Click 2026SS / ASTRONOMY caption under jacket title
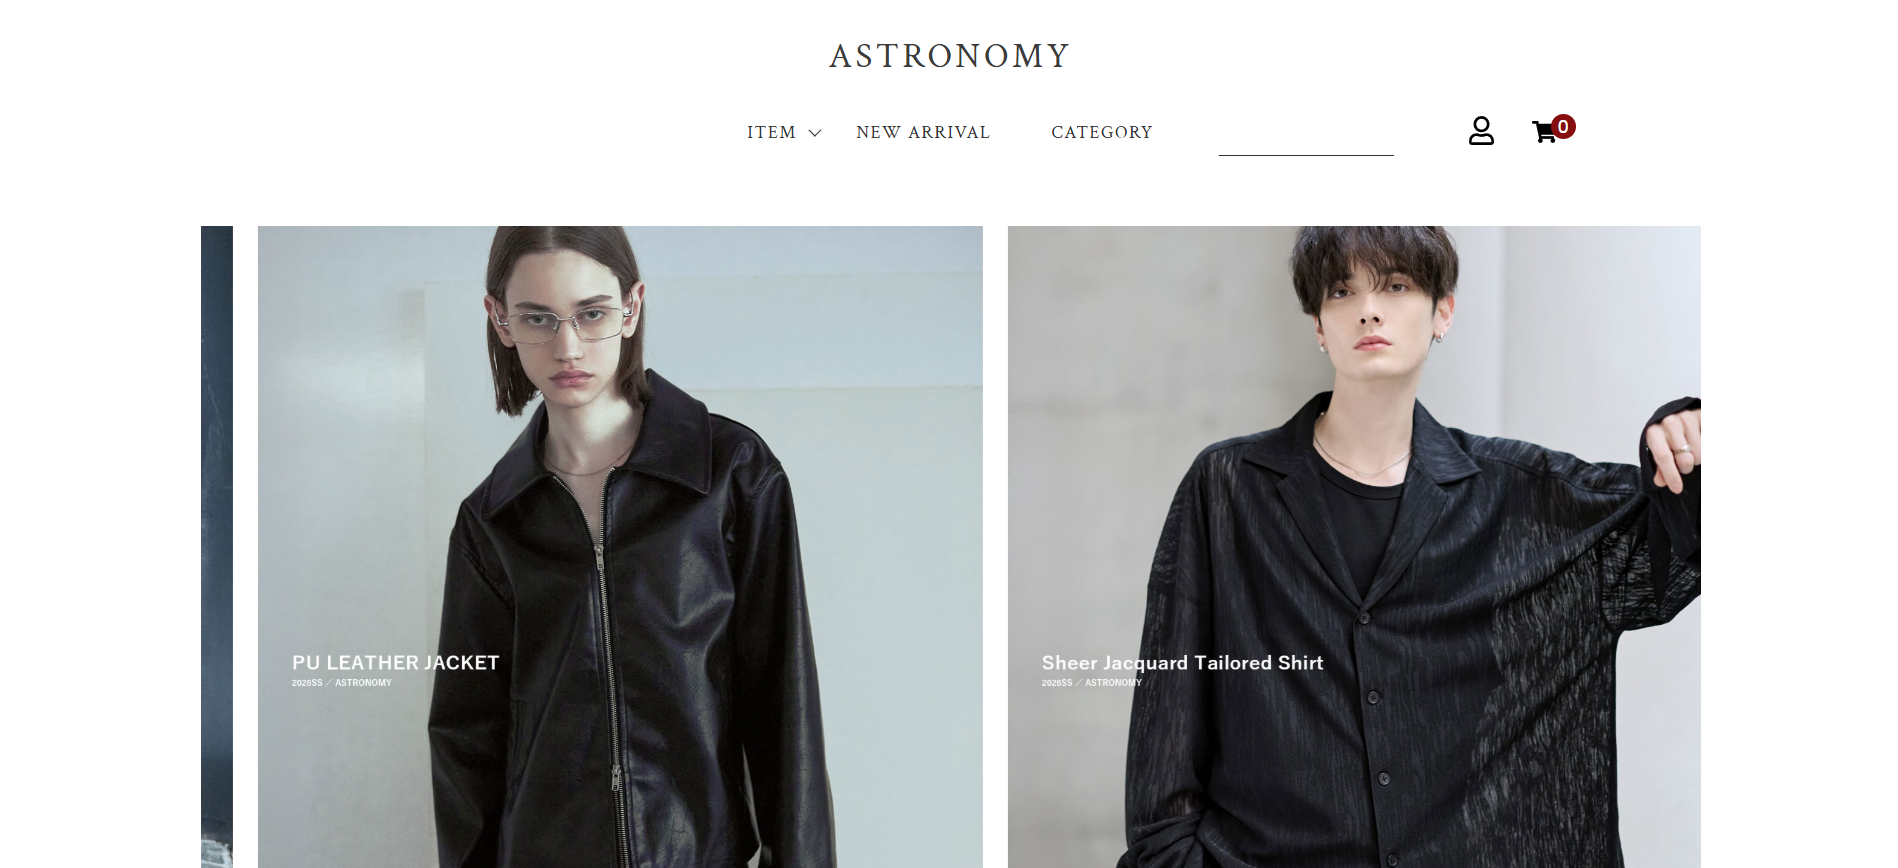The image size is (1898, 868). pyautogui.click(x=342, y=683)
